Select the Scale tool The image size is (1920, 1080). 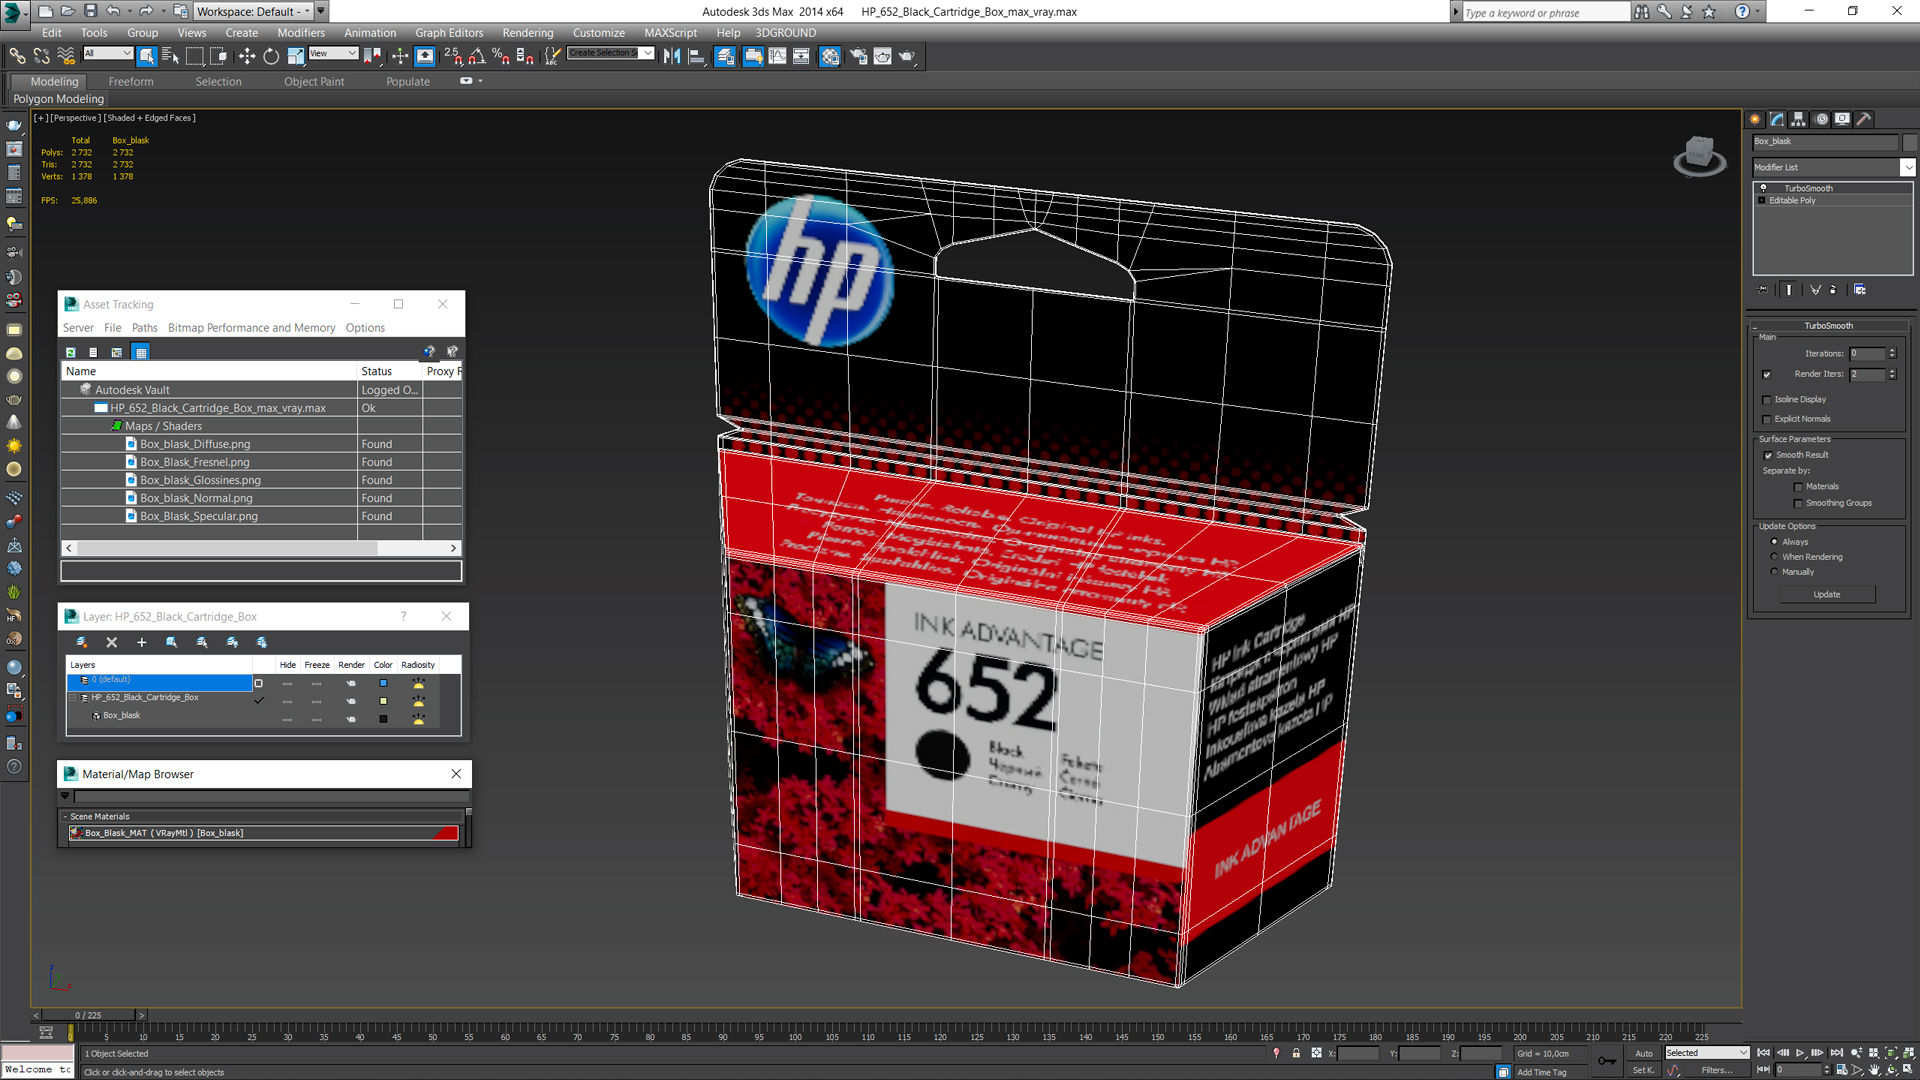(295, 56)
